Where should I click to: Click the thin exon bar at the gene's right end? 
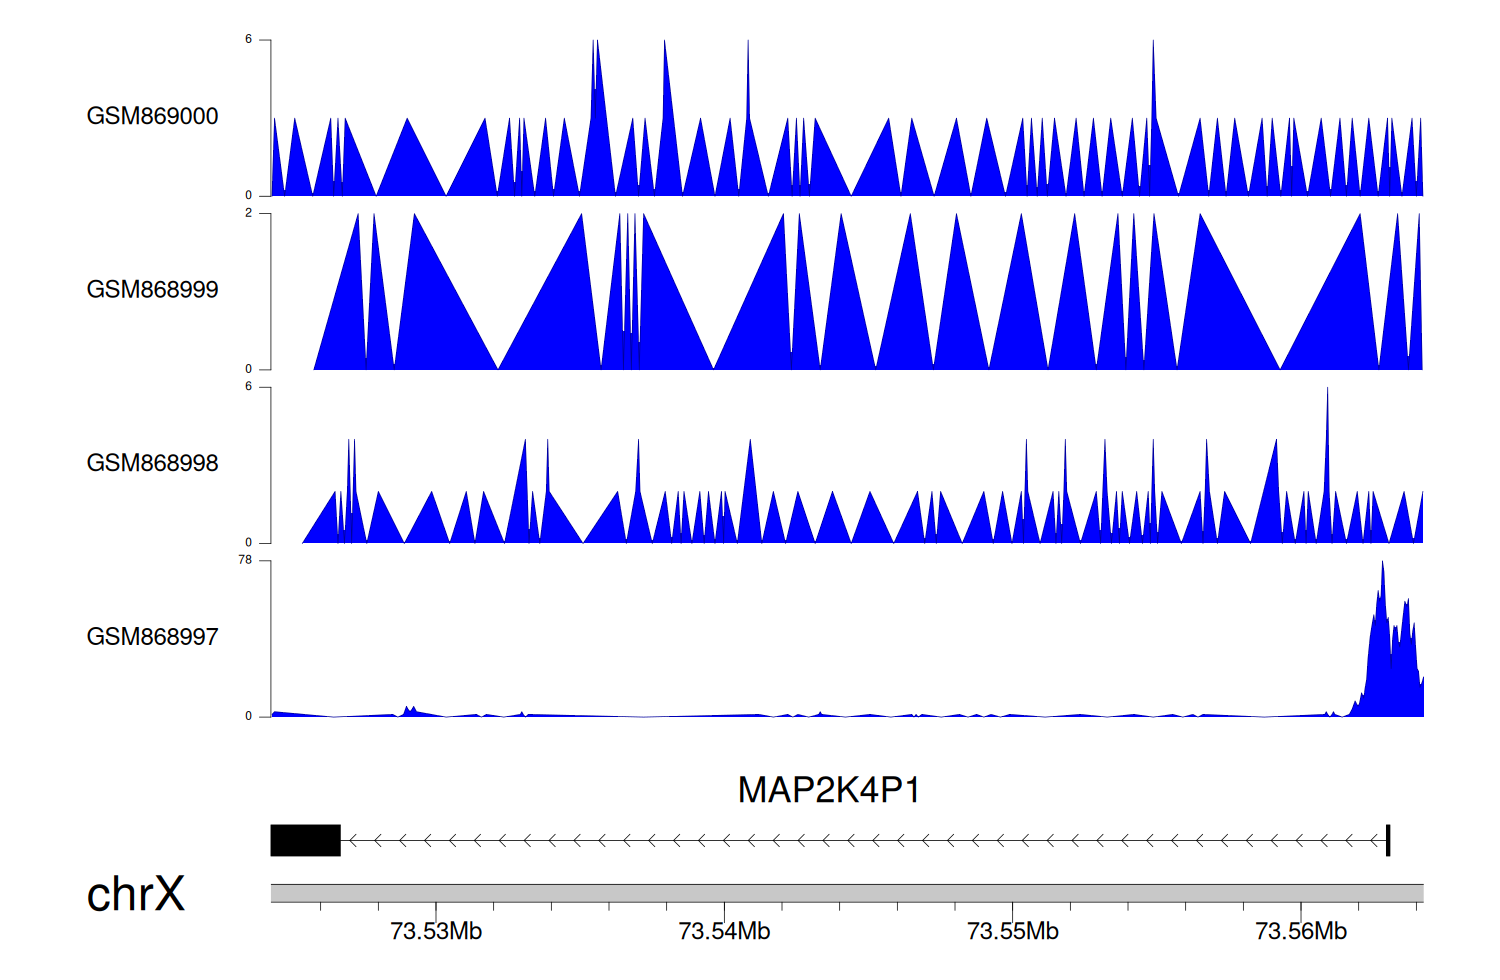[1388, 840]
